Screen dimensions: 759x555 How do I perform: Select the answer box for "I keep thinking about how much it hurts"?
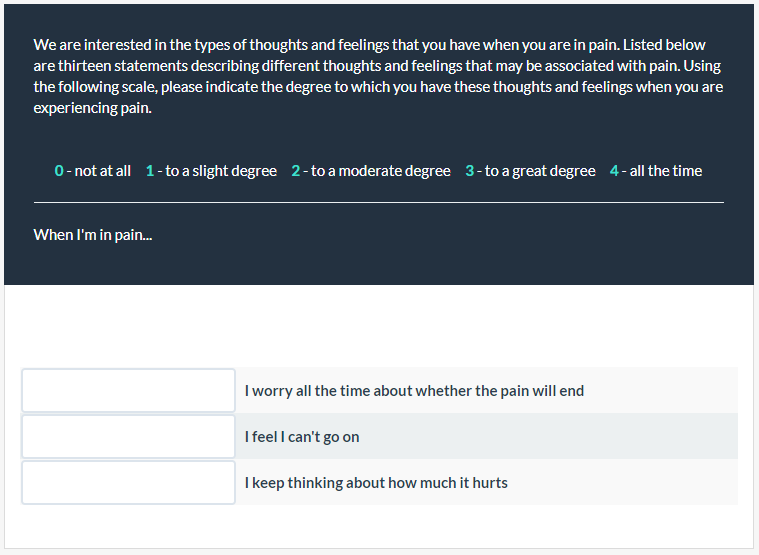(128, 483)
